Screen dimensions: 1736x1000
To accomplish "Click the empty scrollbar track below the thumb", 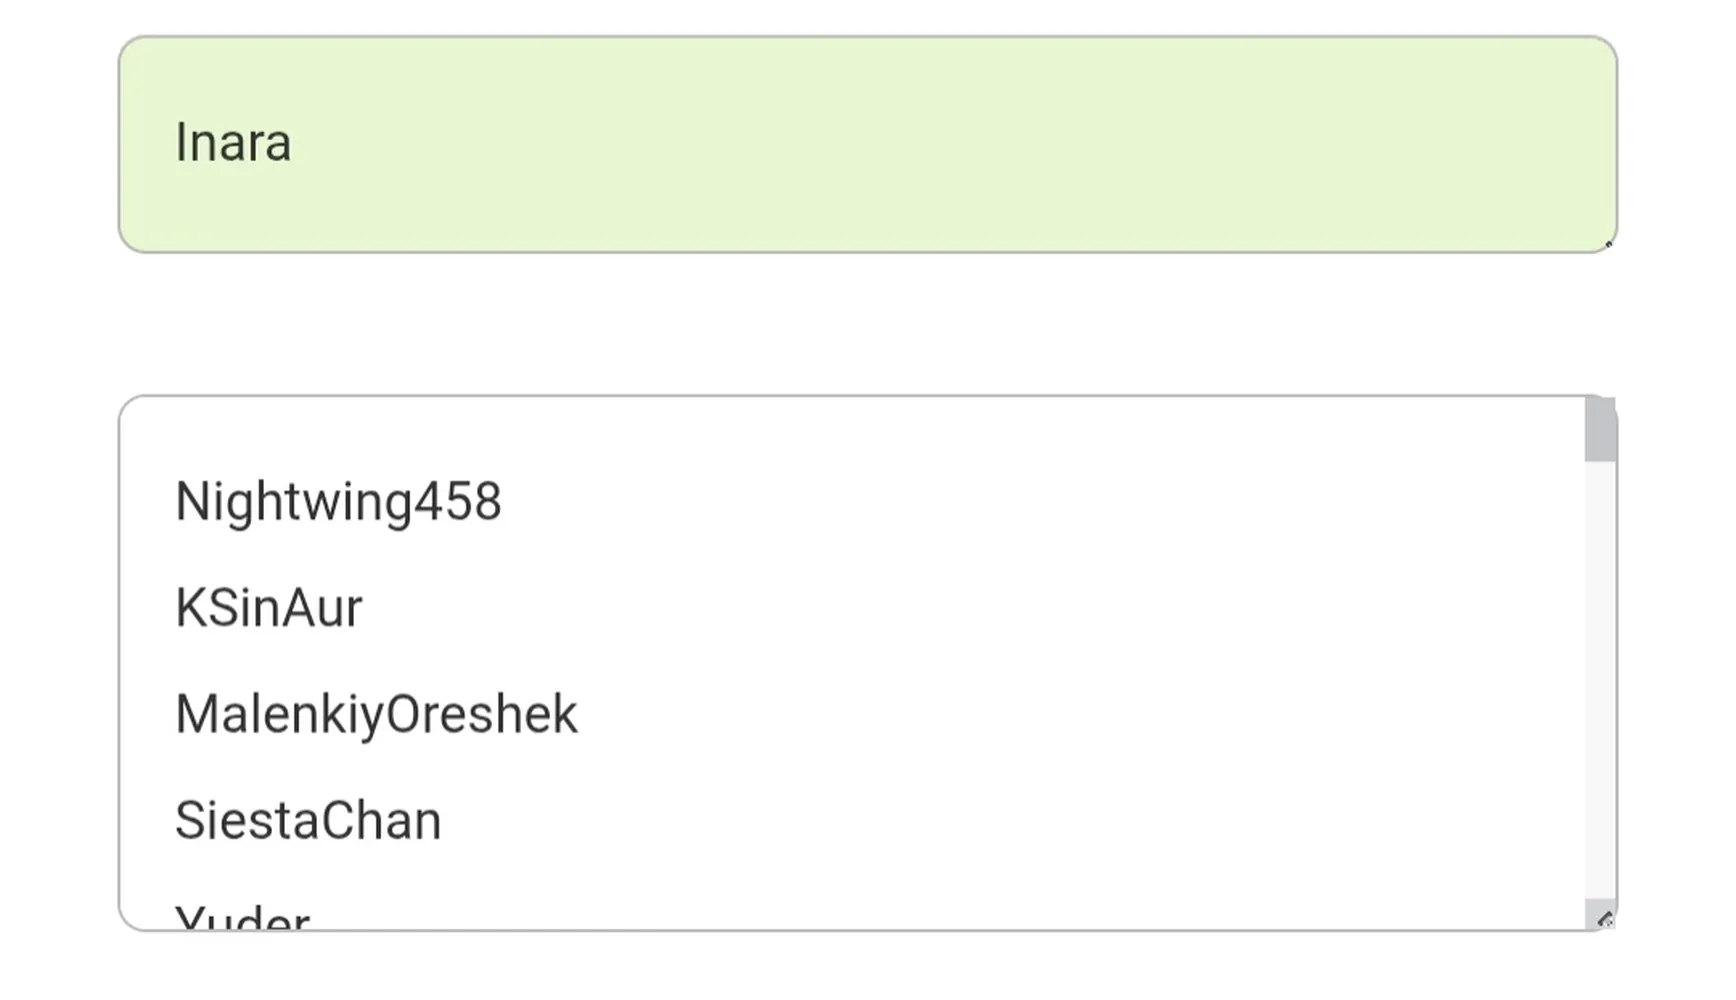I will [x=1600, y=680].
